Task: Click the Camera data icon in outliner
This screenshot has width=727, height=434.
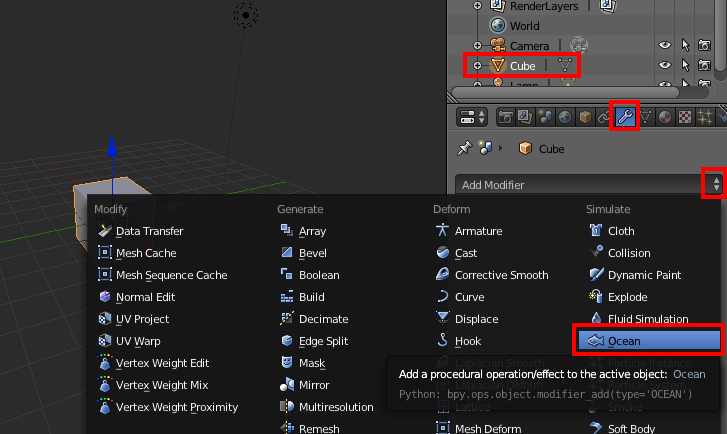Action: click(579, 45)
